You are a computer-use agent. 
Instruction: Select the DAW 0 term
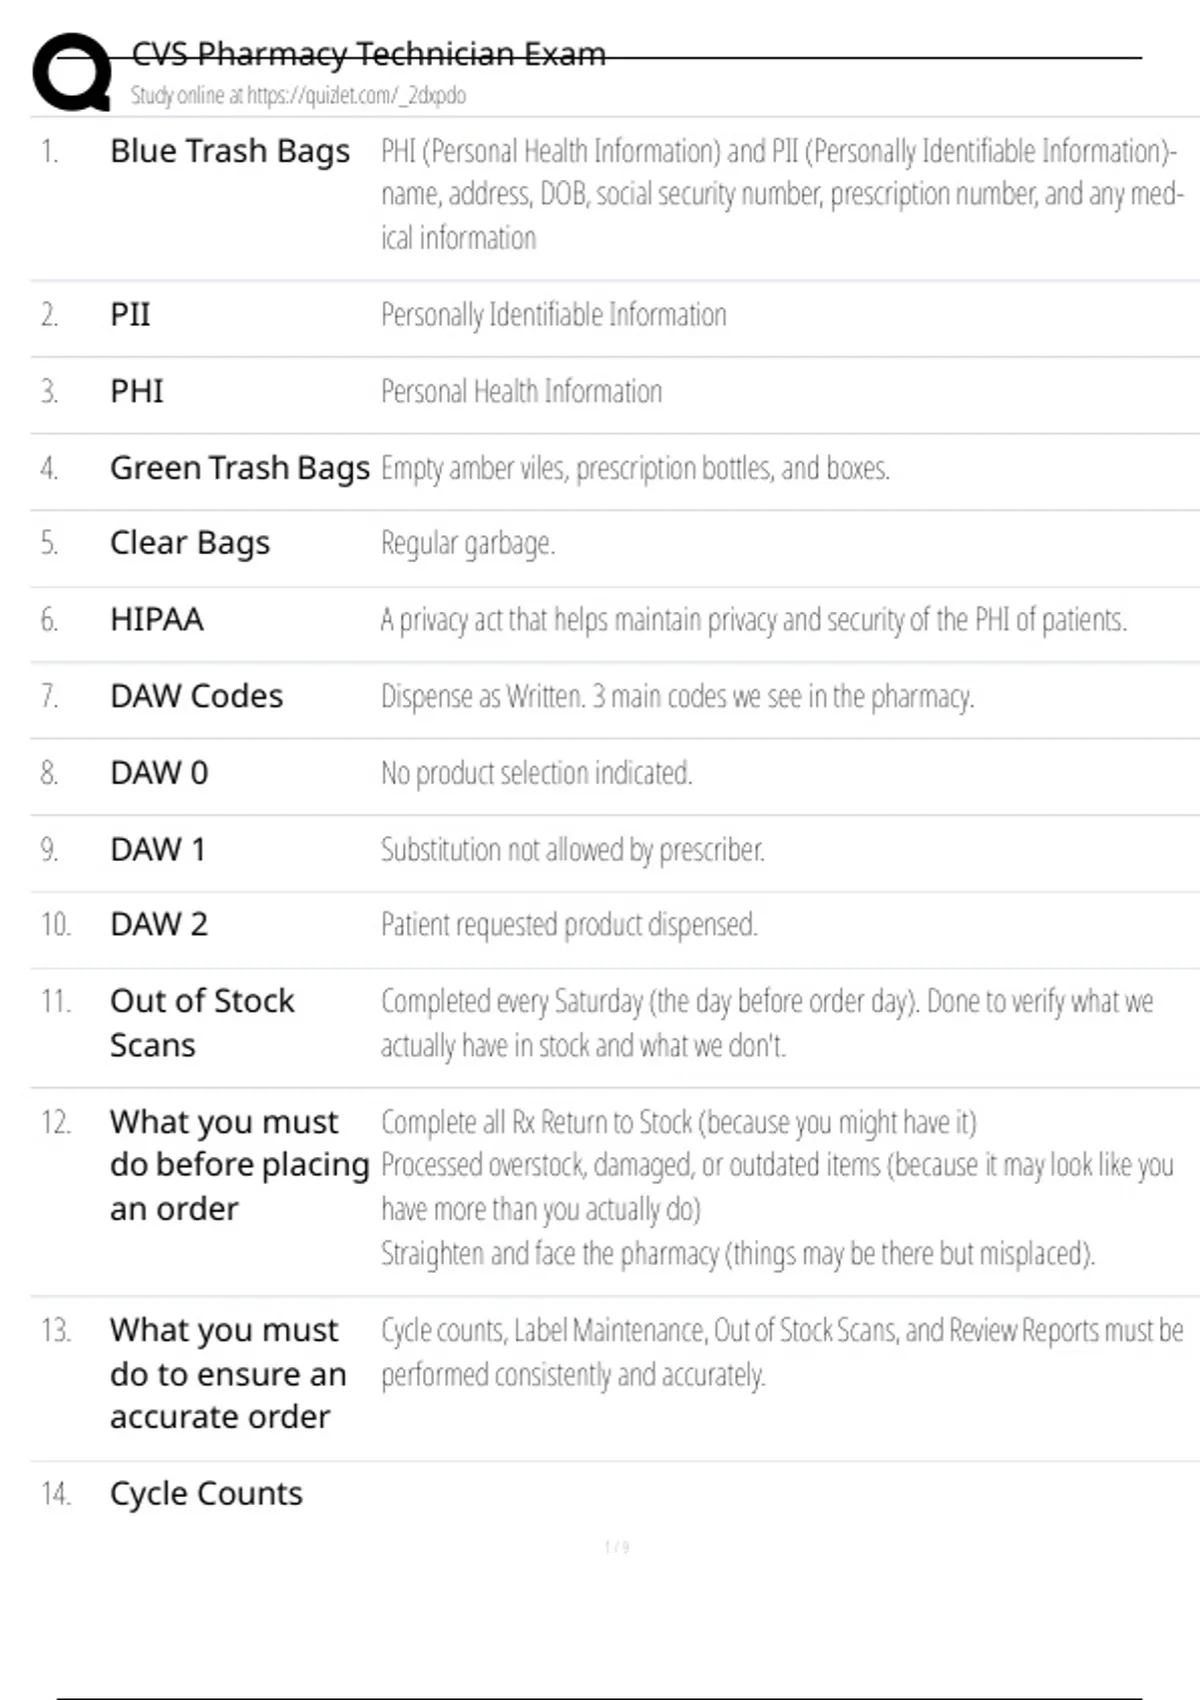click(x=159, y=773)
